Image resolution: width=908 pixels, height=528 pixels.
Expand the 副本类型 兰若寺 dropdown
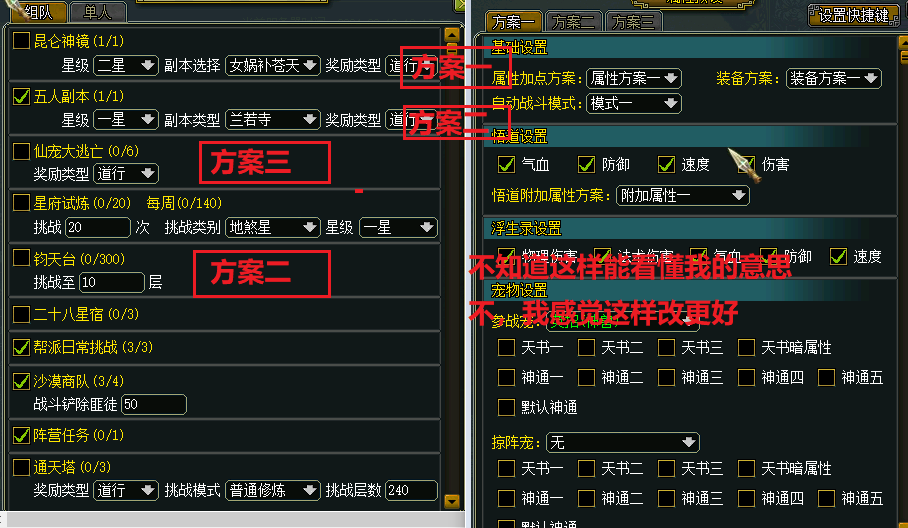pyautogui.click(x=273, y=120)
